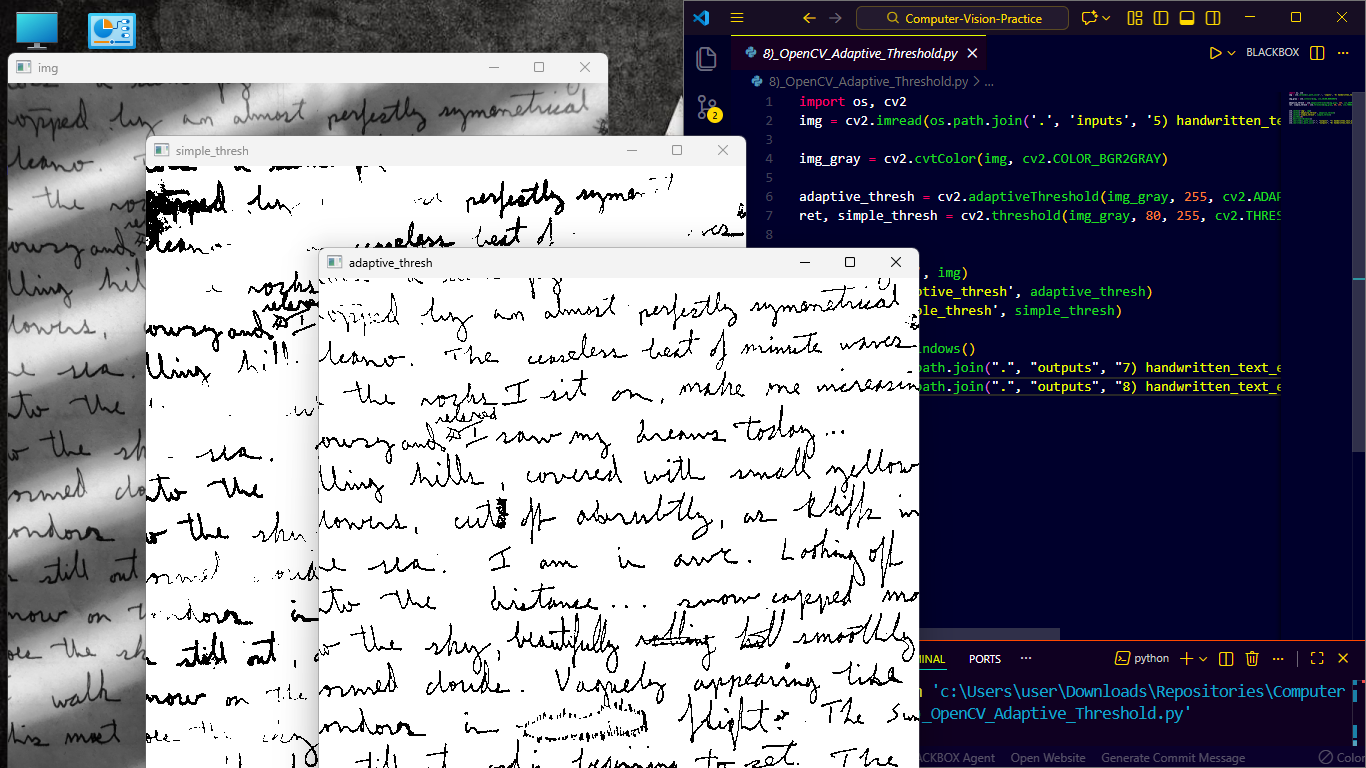
Task: Click Open Website in the status bar
Action: point(1049,758)
